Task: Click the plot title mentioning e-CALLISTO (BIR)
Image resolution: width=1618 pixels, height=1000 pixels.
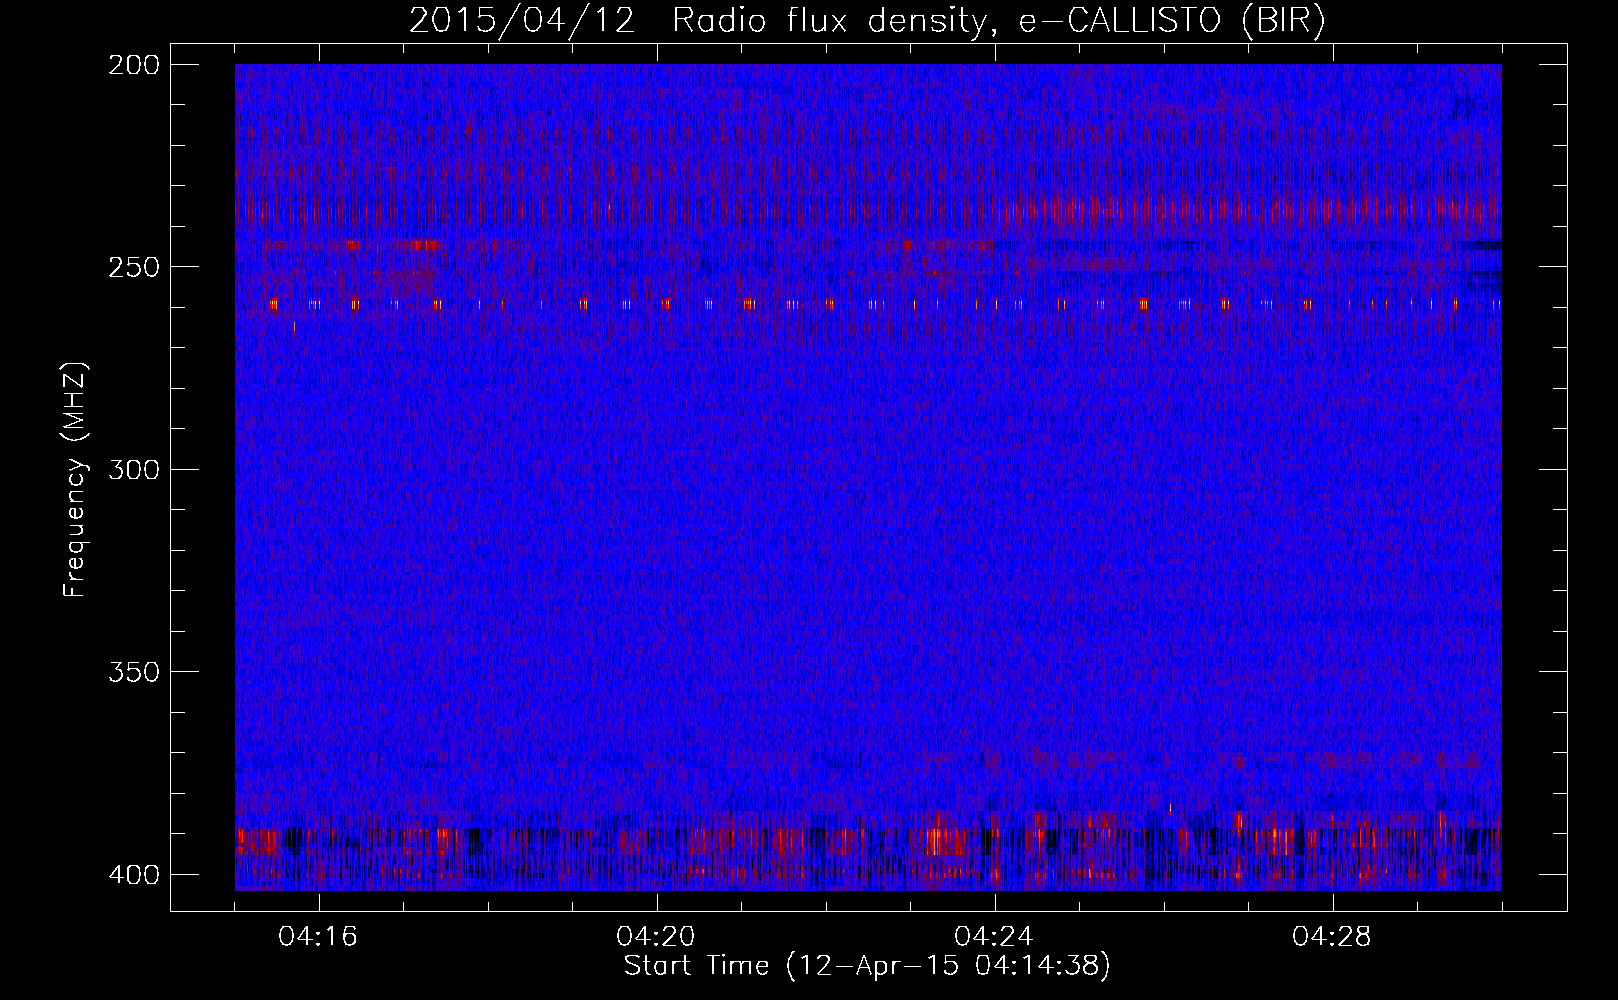Action: pyautogui.click(x=867, y=21)
